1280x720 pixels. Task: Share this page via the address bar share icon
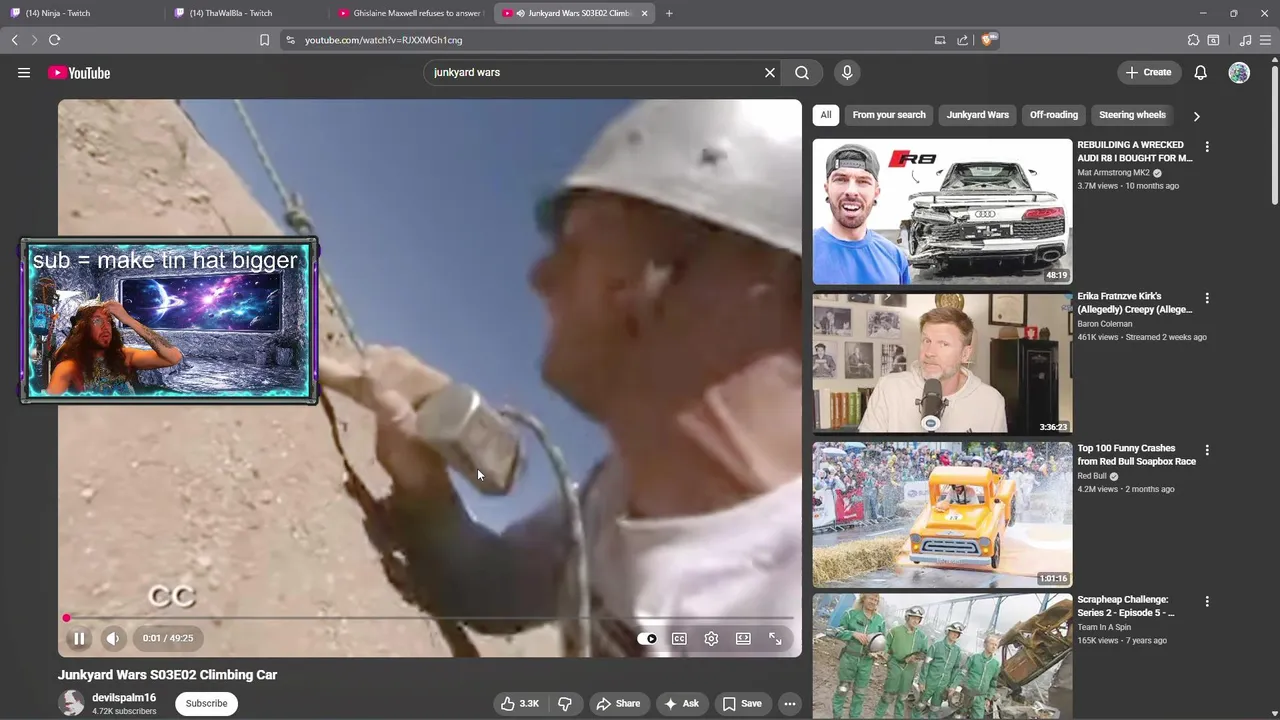click(x=962, y=40)
